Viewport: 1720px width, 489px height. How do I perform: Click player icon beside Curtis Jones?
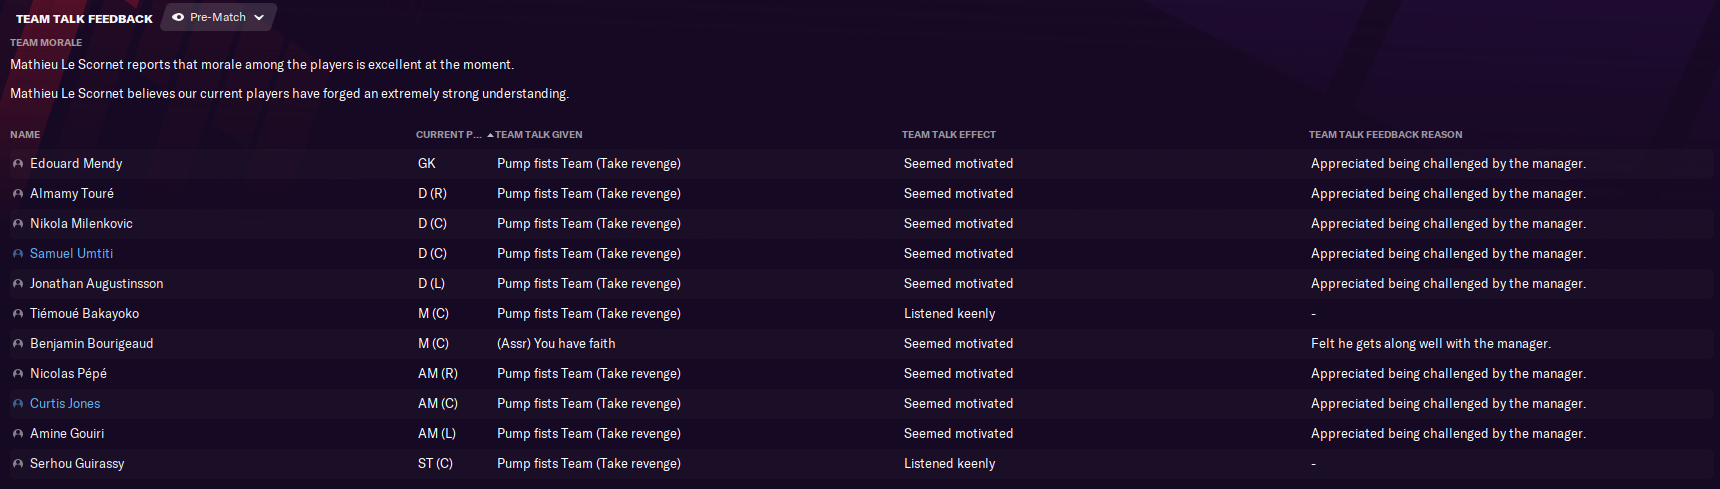18,404
